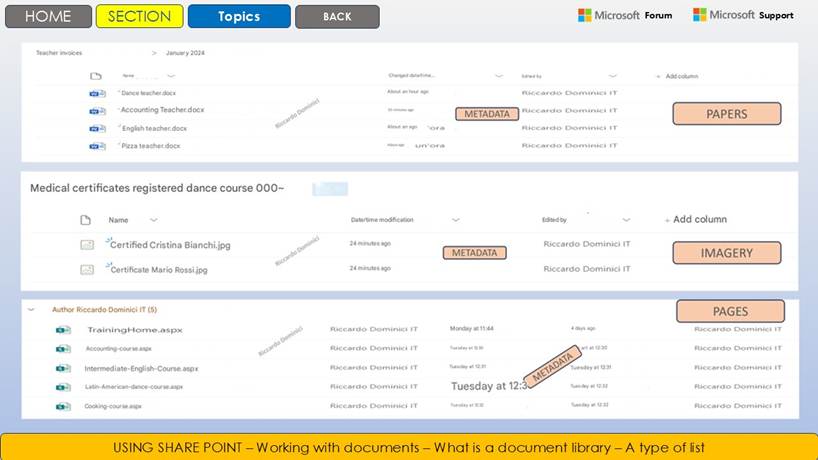Screen dimensions: 818x460
Task: Click Add column in medical certificates list
Action: (x=695, y=219)
